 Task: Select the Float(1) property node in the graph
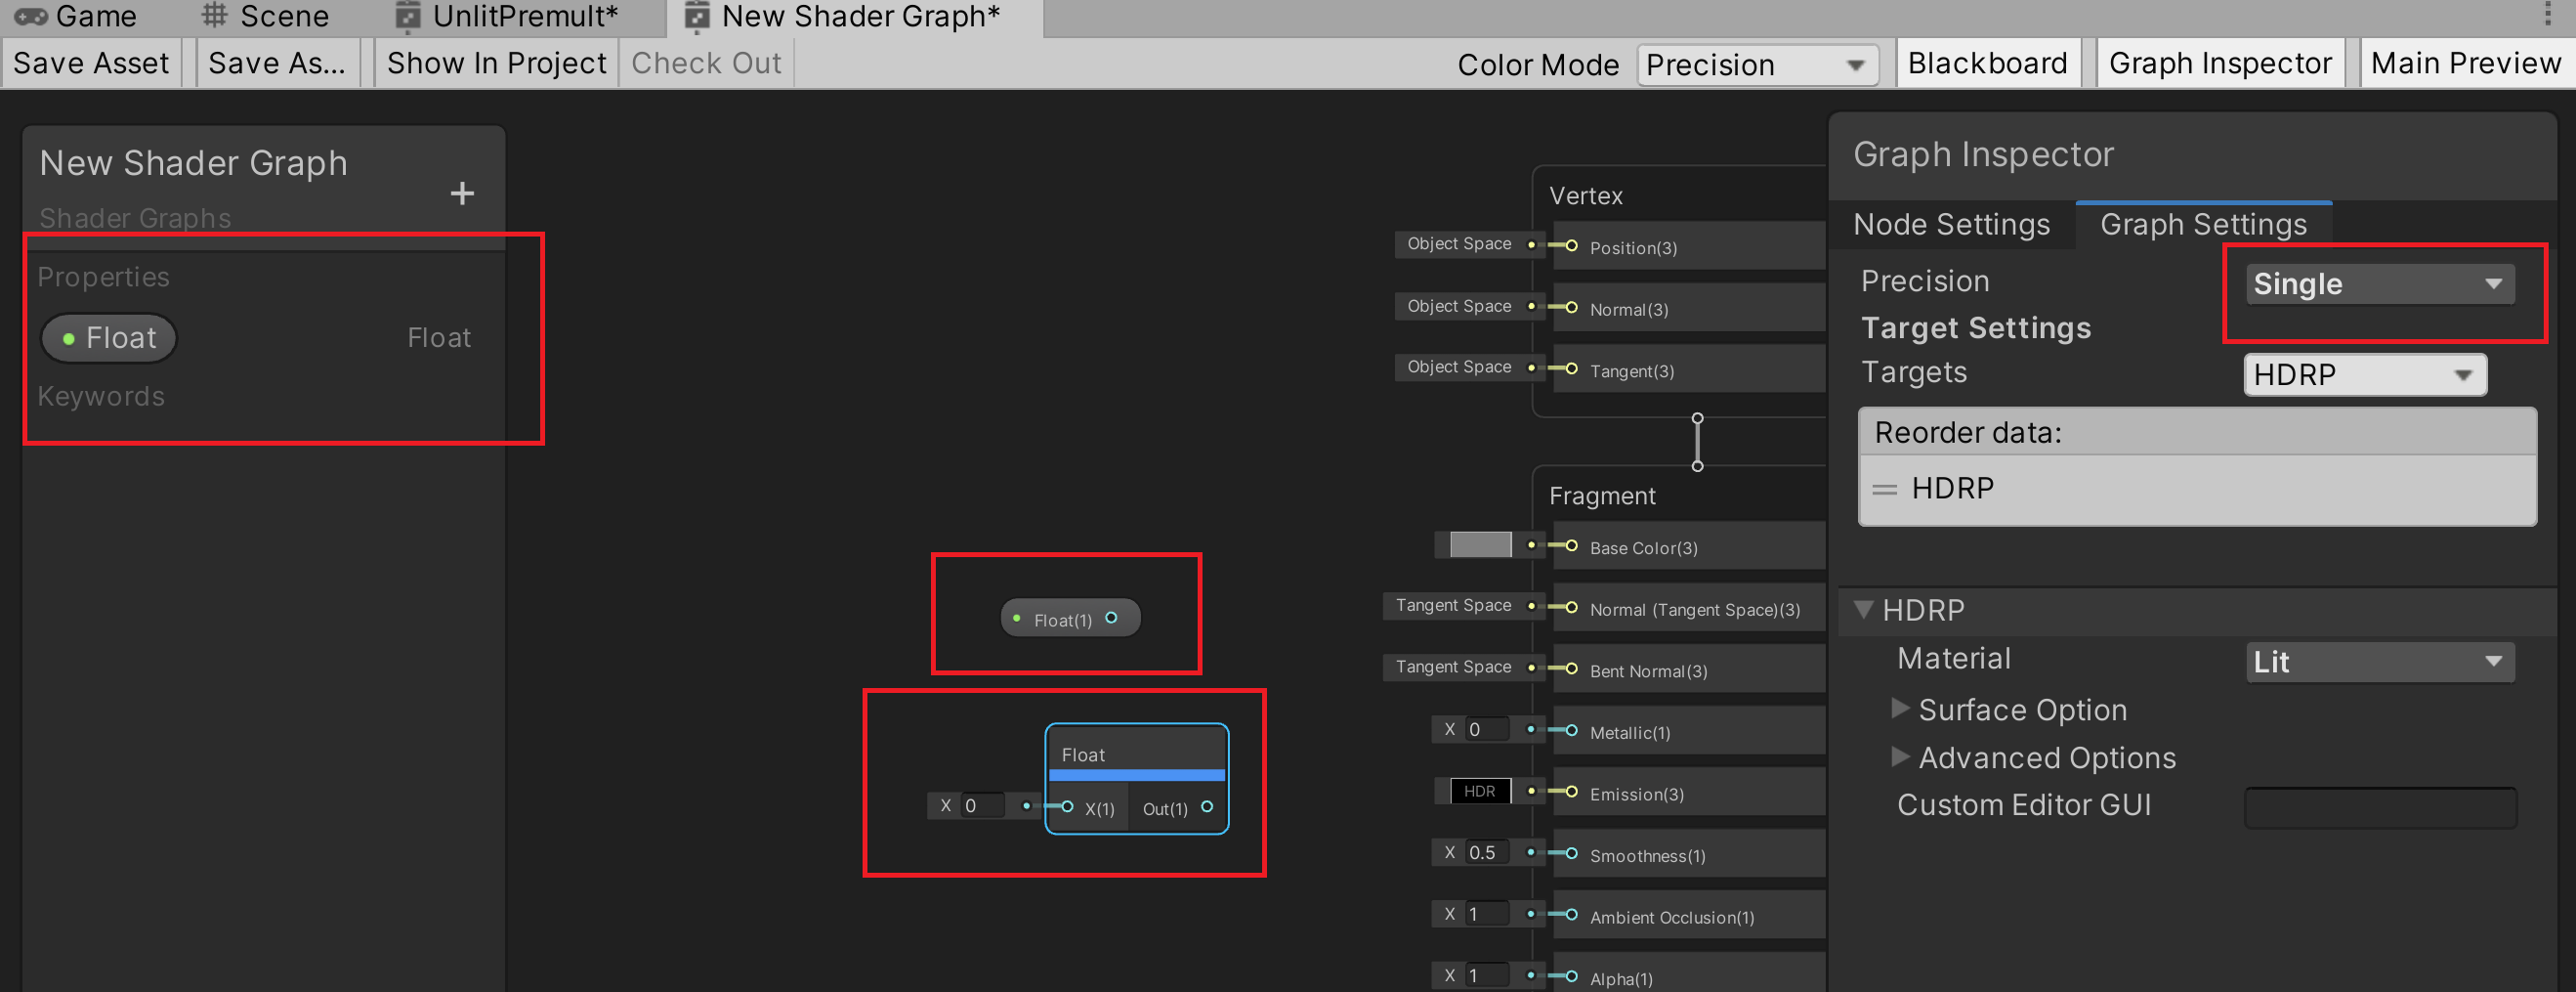[1070, 619]
